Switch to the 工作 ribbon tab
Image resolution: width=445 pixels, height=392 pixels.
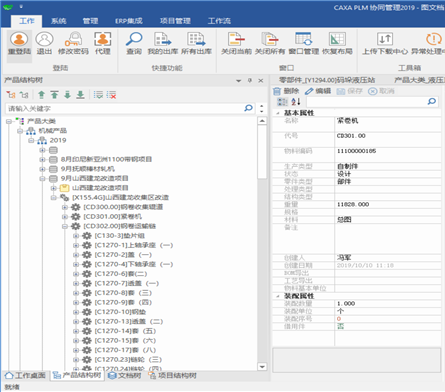point(27,21)
